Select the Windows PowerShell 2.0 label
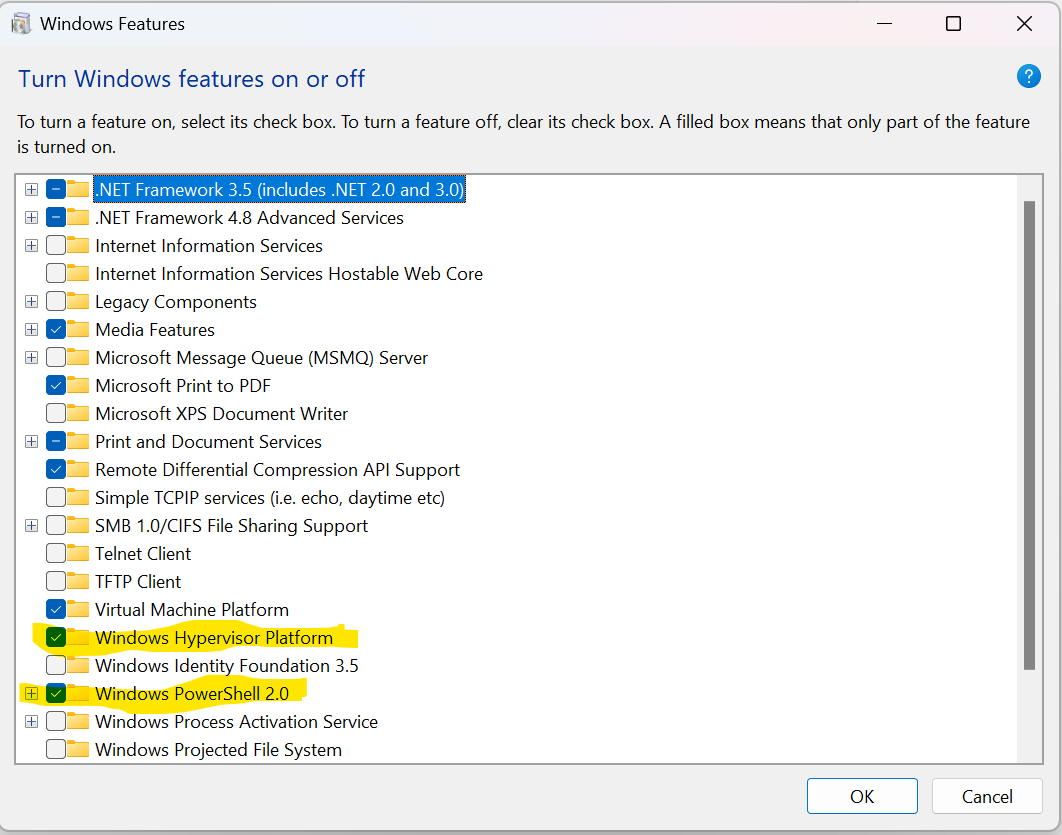Viewport: 1062px width, 835px height. pos(192,693)
